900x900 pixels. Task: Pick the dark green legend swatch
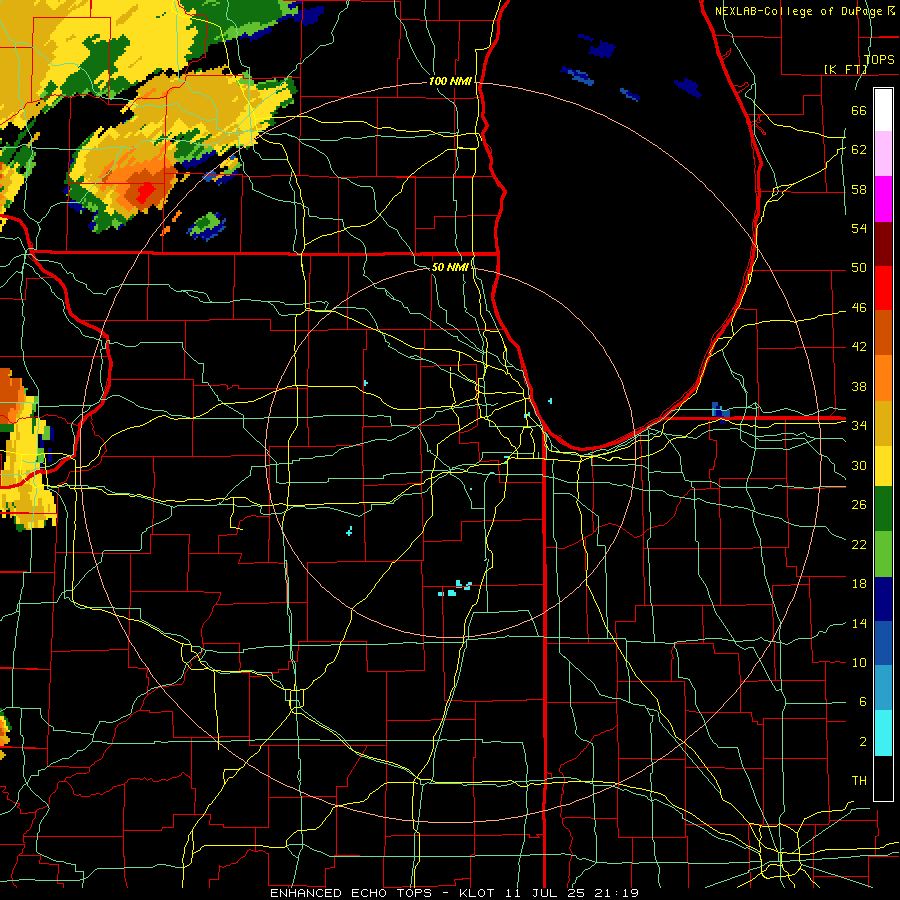[883, 509]
